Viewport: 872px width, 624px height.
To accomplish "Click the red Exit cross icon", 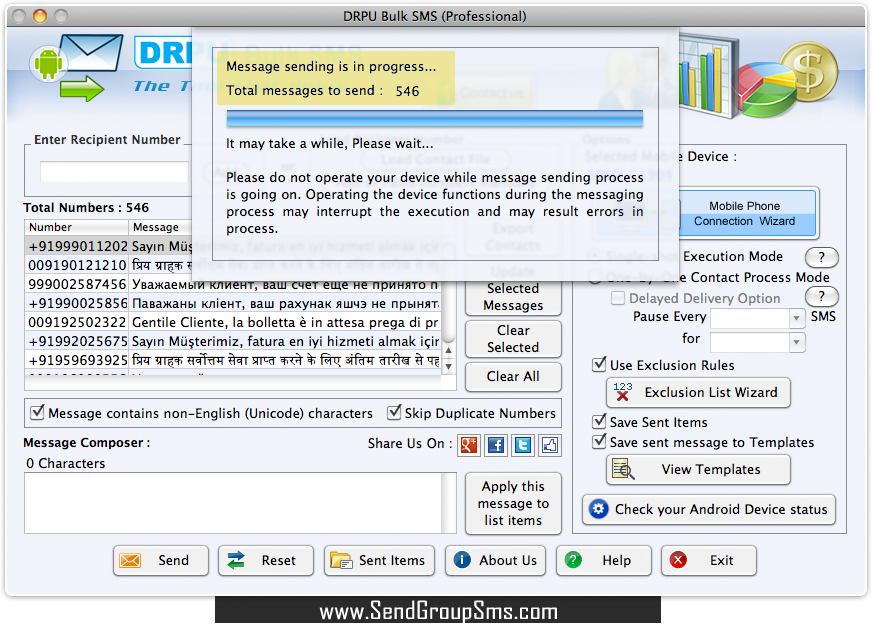I will point(678,559).
